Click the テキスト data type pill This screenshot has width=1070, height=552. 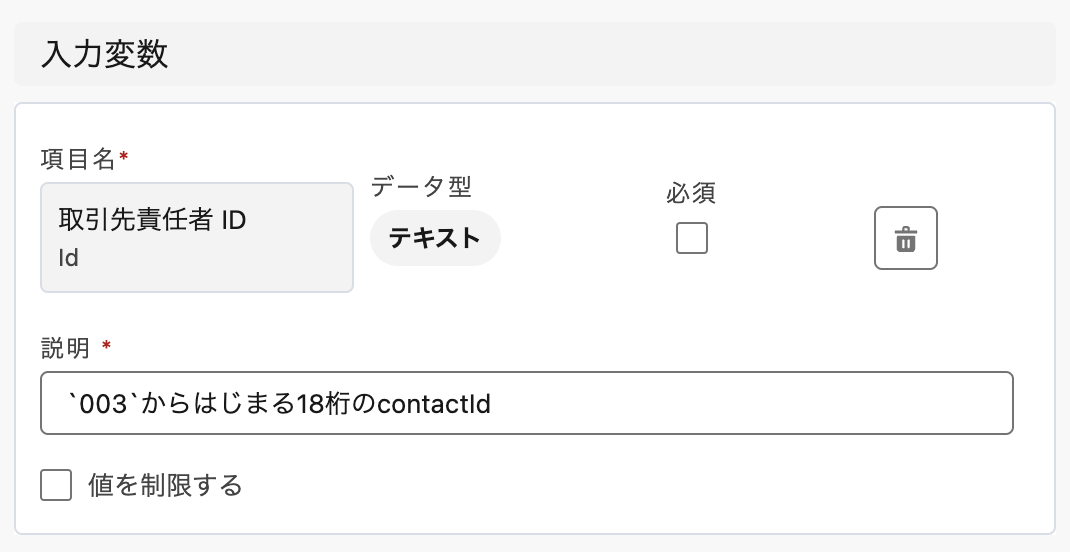point(434,239)
